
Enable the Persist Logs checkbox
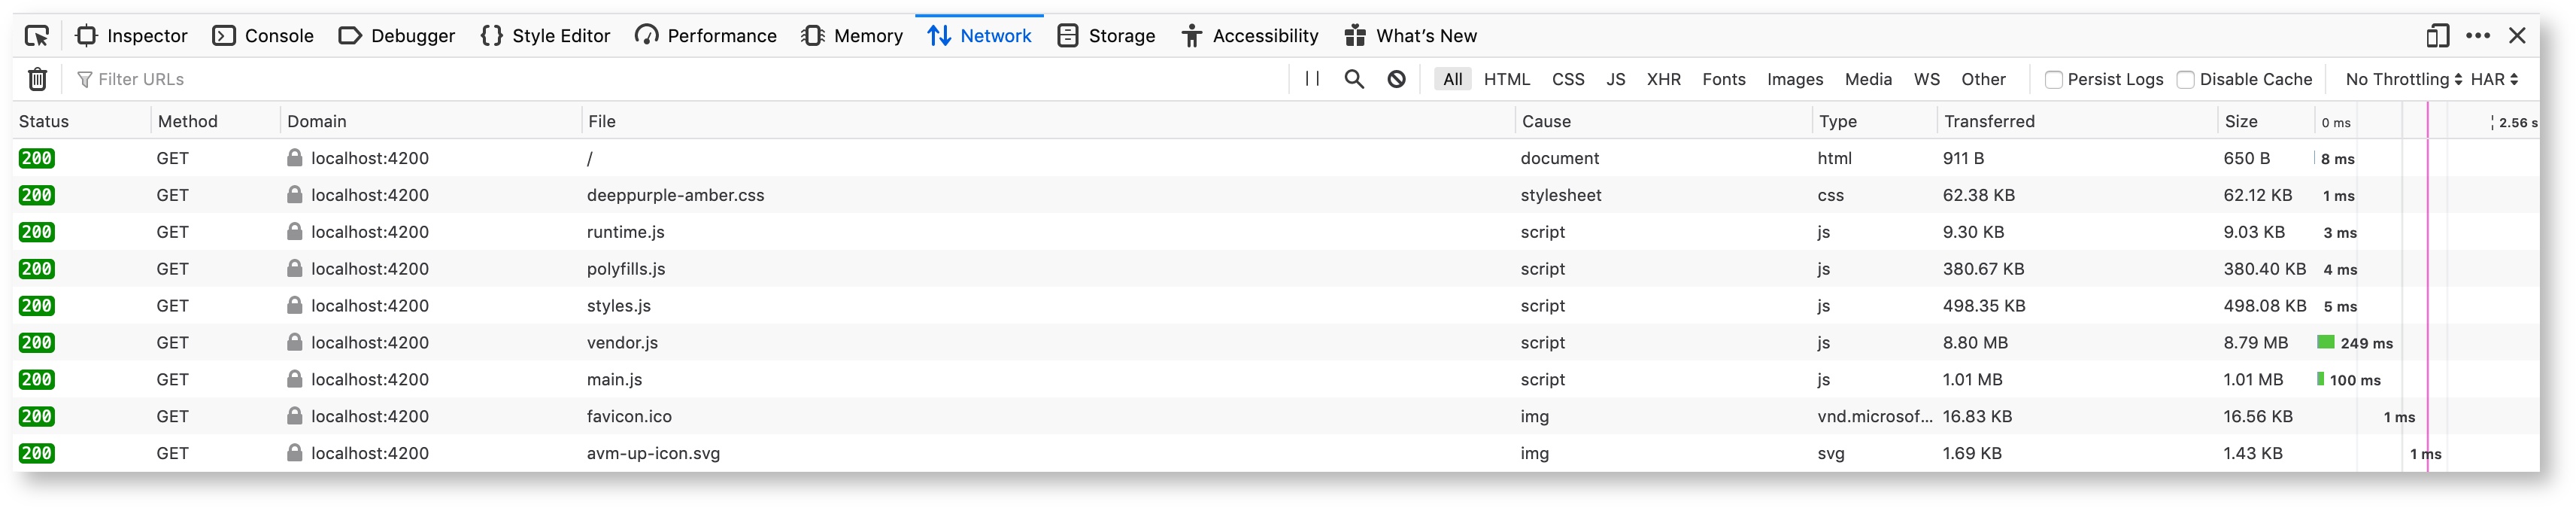pyautogui.click(x=2054, y=80)
